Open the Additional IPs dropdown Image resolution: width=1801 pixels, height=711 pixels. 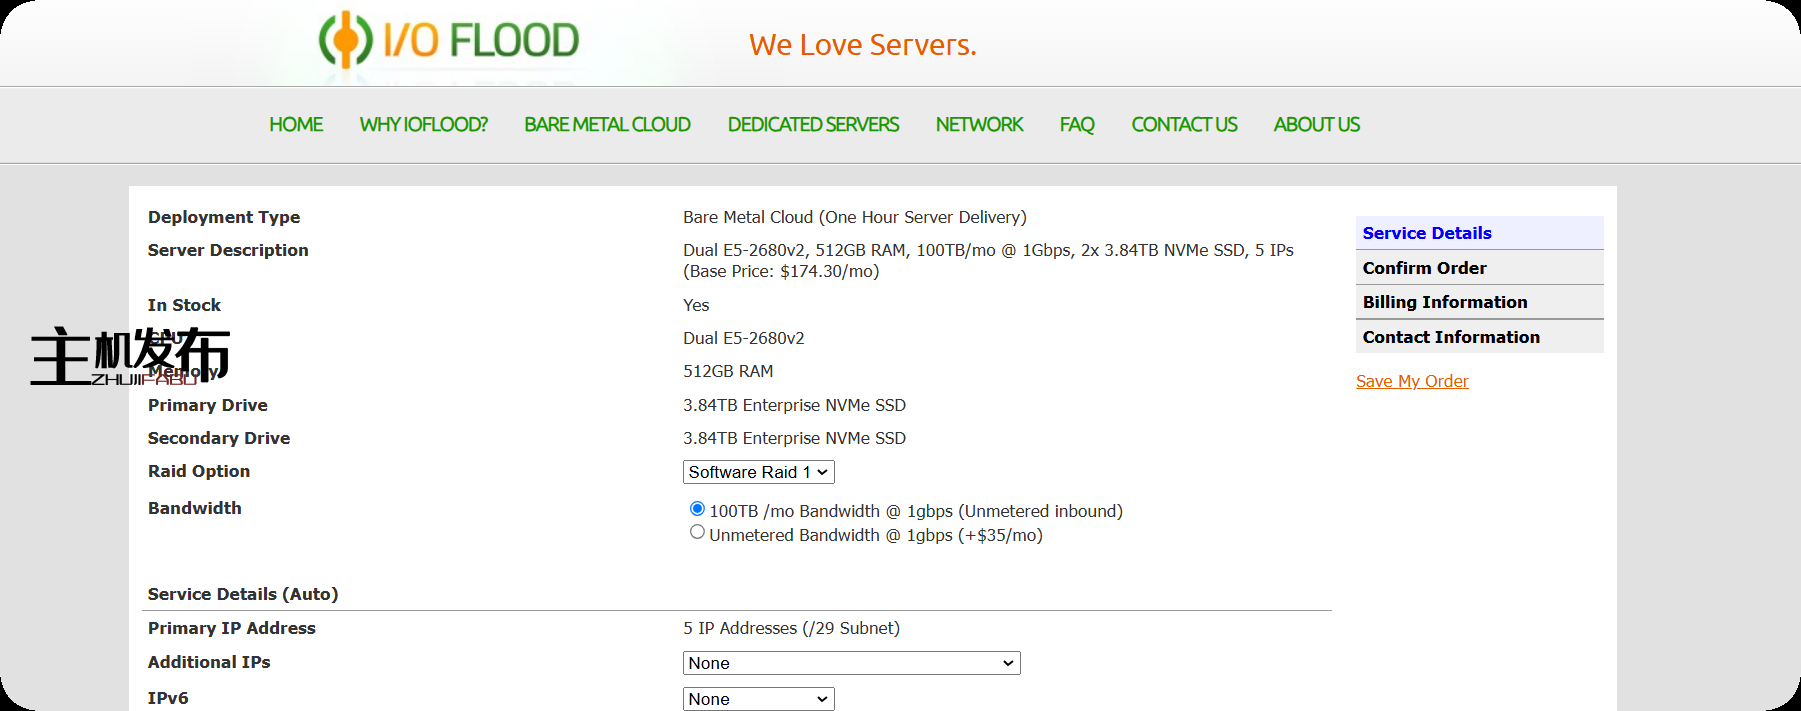pyautogui.click(x=851, y=663)
